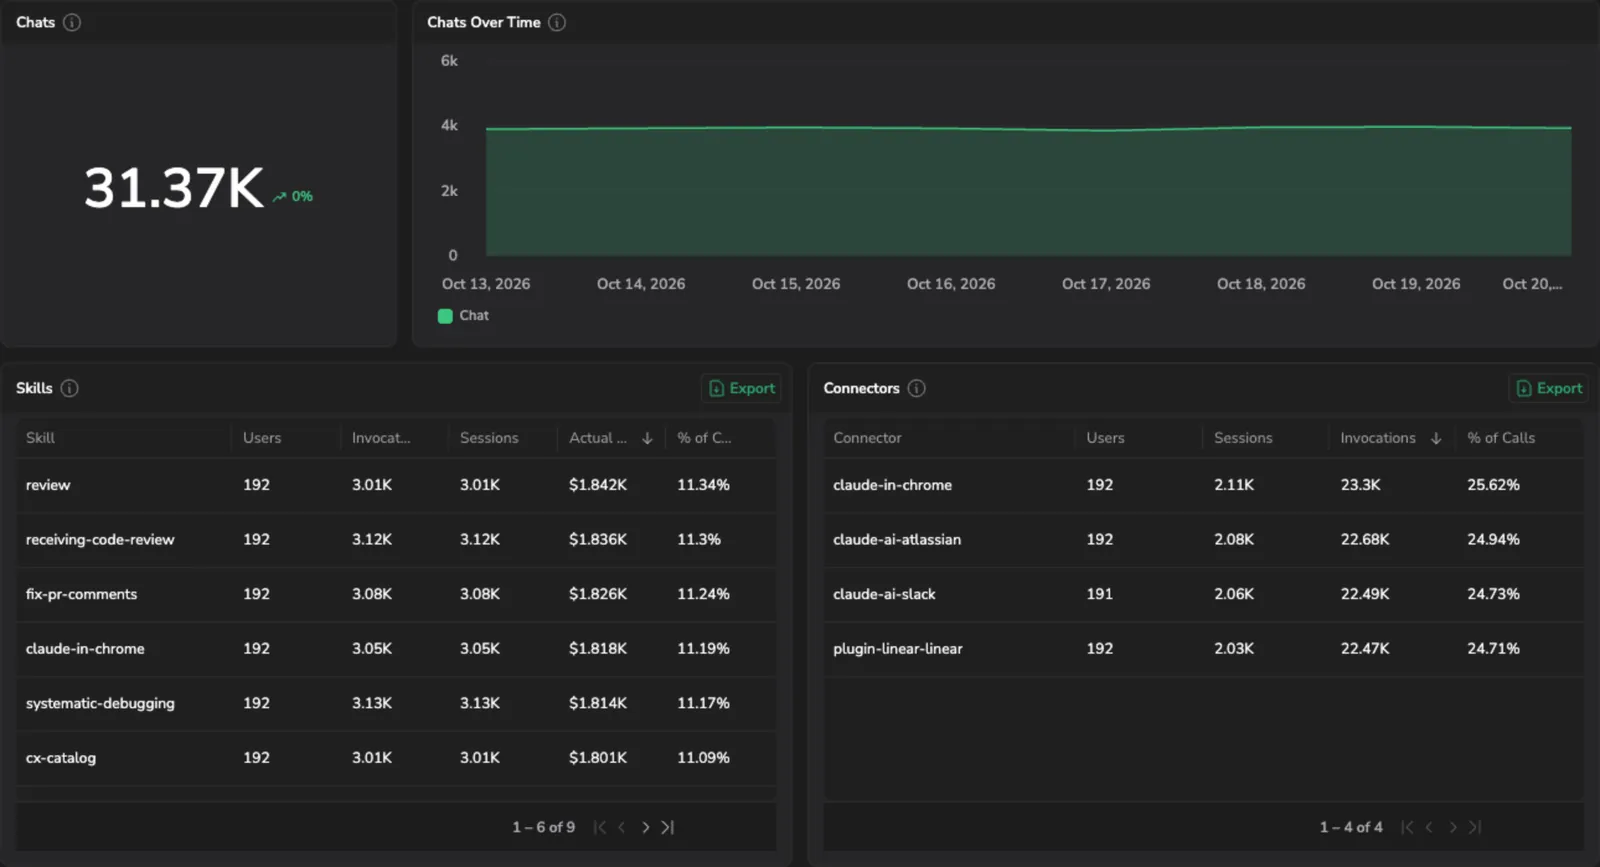1600x867 pixels.
Task: Click the 11.3% value for receiving-code-review
Action: pos(699,539)
